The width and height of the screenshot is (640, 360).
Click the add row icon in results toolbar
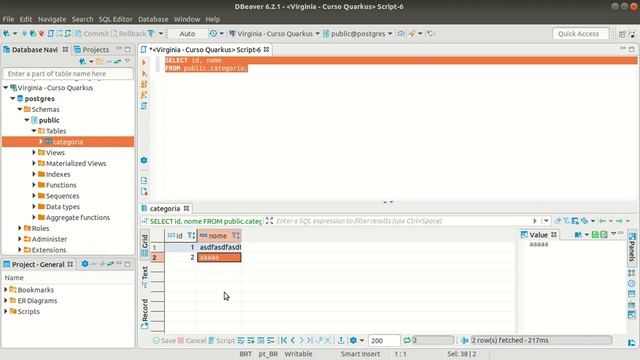point(251,340)
